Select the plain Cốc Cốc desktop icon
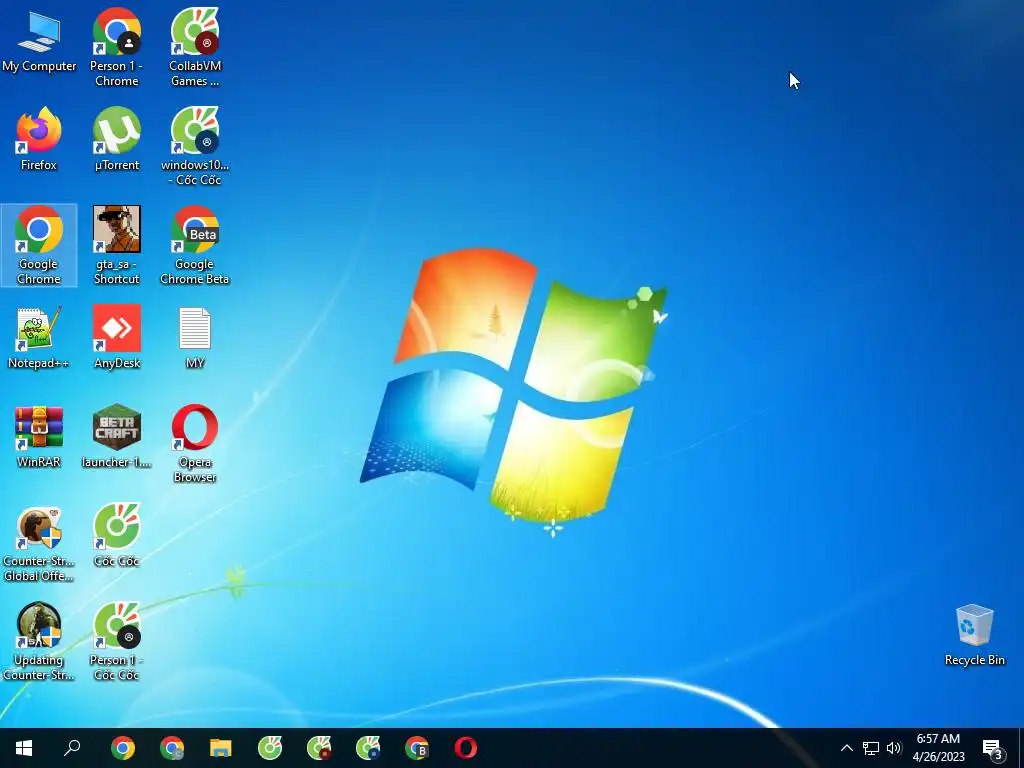This screenshot has height=768, width=1024. coord(117,536)
